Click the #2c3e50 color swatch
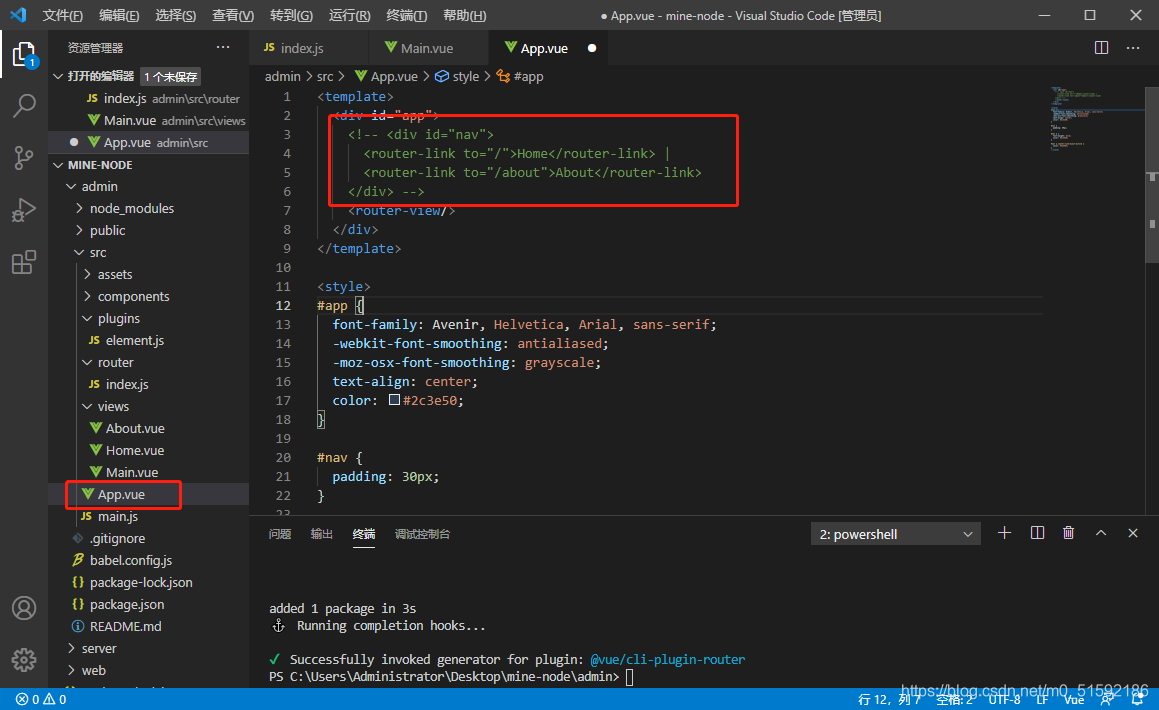The width and height of the screenshot is (1159, 710). [x=394, y=400]
